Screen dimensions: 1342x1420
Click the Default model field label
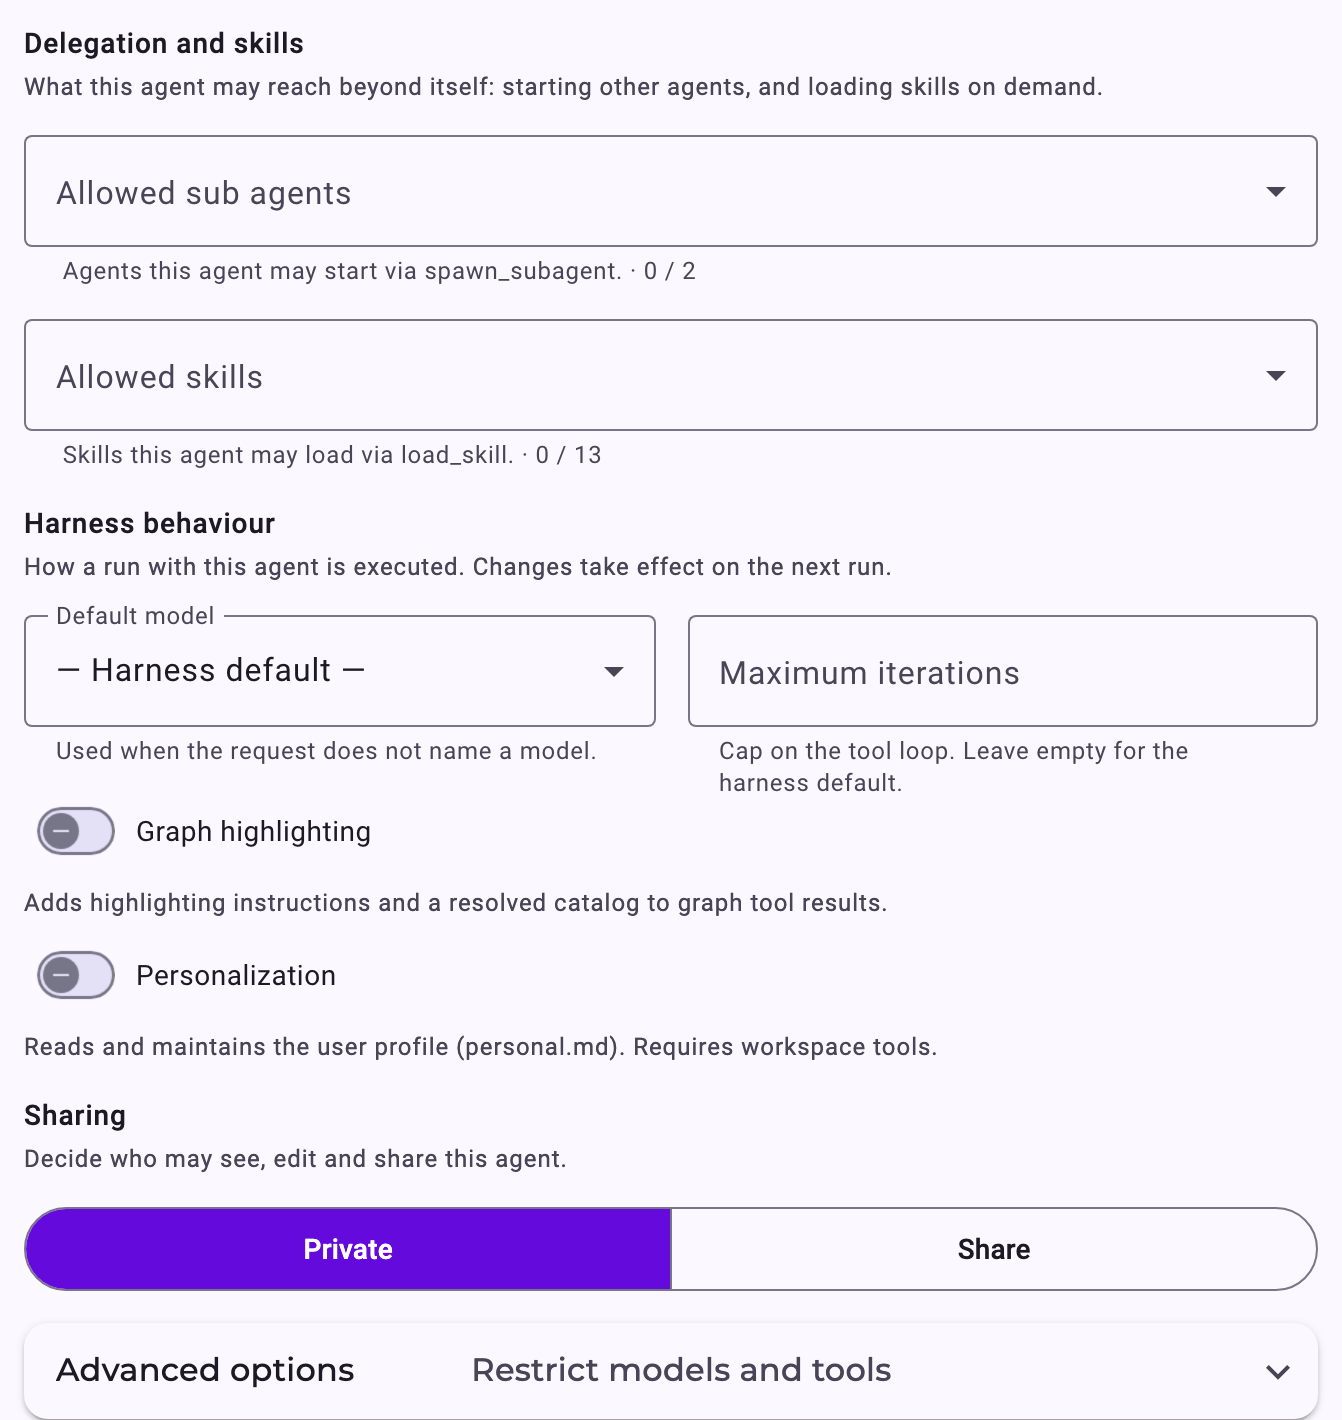[135, 616]
